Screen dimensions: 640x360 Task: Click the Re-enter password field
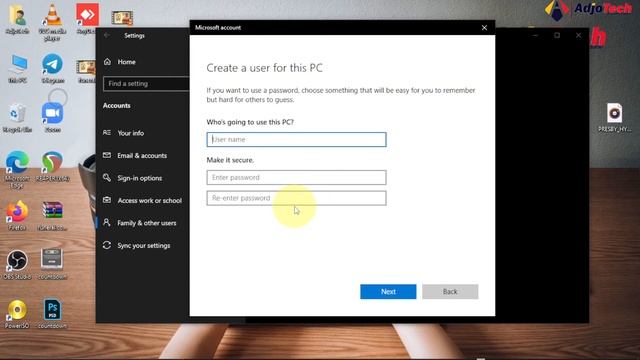[296, 198]
